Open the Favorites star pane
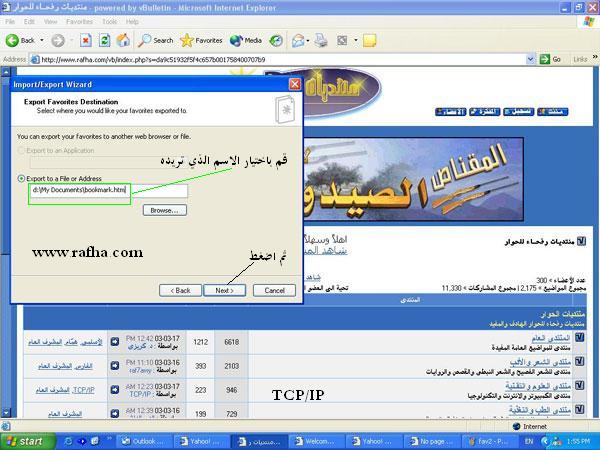Screen dimensions: 600x450 (201, 40)
